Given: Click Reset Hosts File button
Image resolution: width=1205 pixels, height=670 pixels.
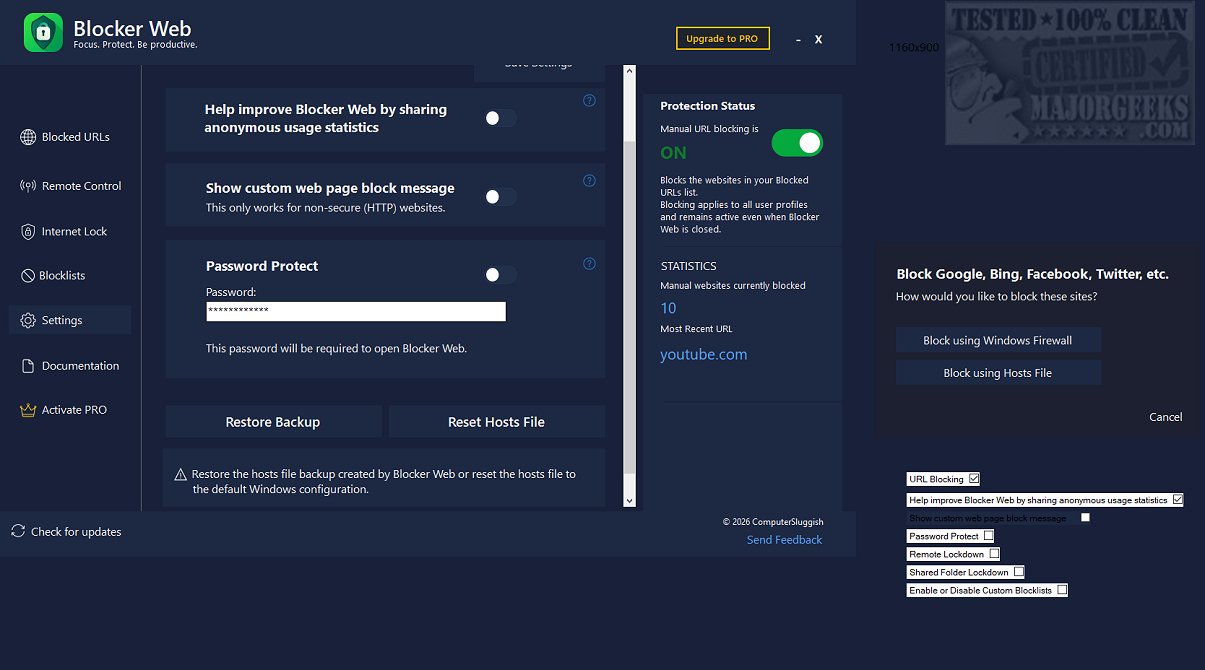Looking at the screenshot, I should 496,422.
